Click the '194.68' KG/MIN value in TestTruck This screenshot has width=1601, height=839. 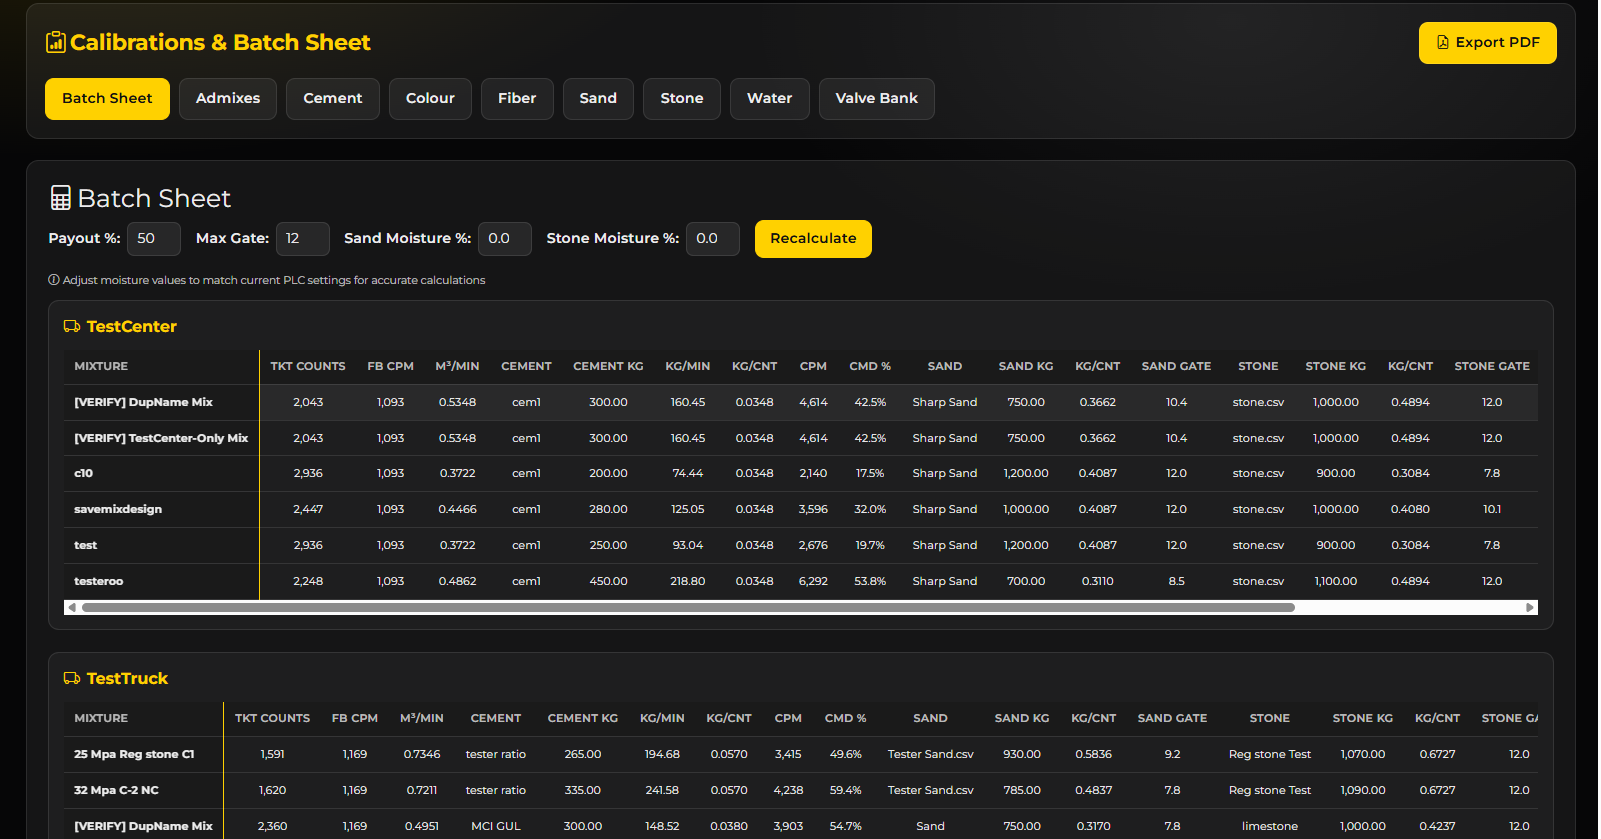click(x=662, y=754)
